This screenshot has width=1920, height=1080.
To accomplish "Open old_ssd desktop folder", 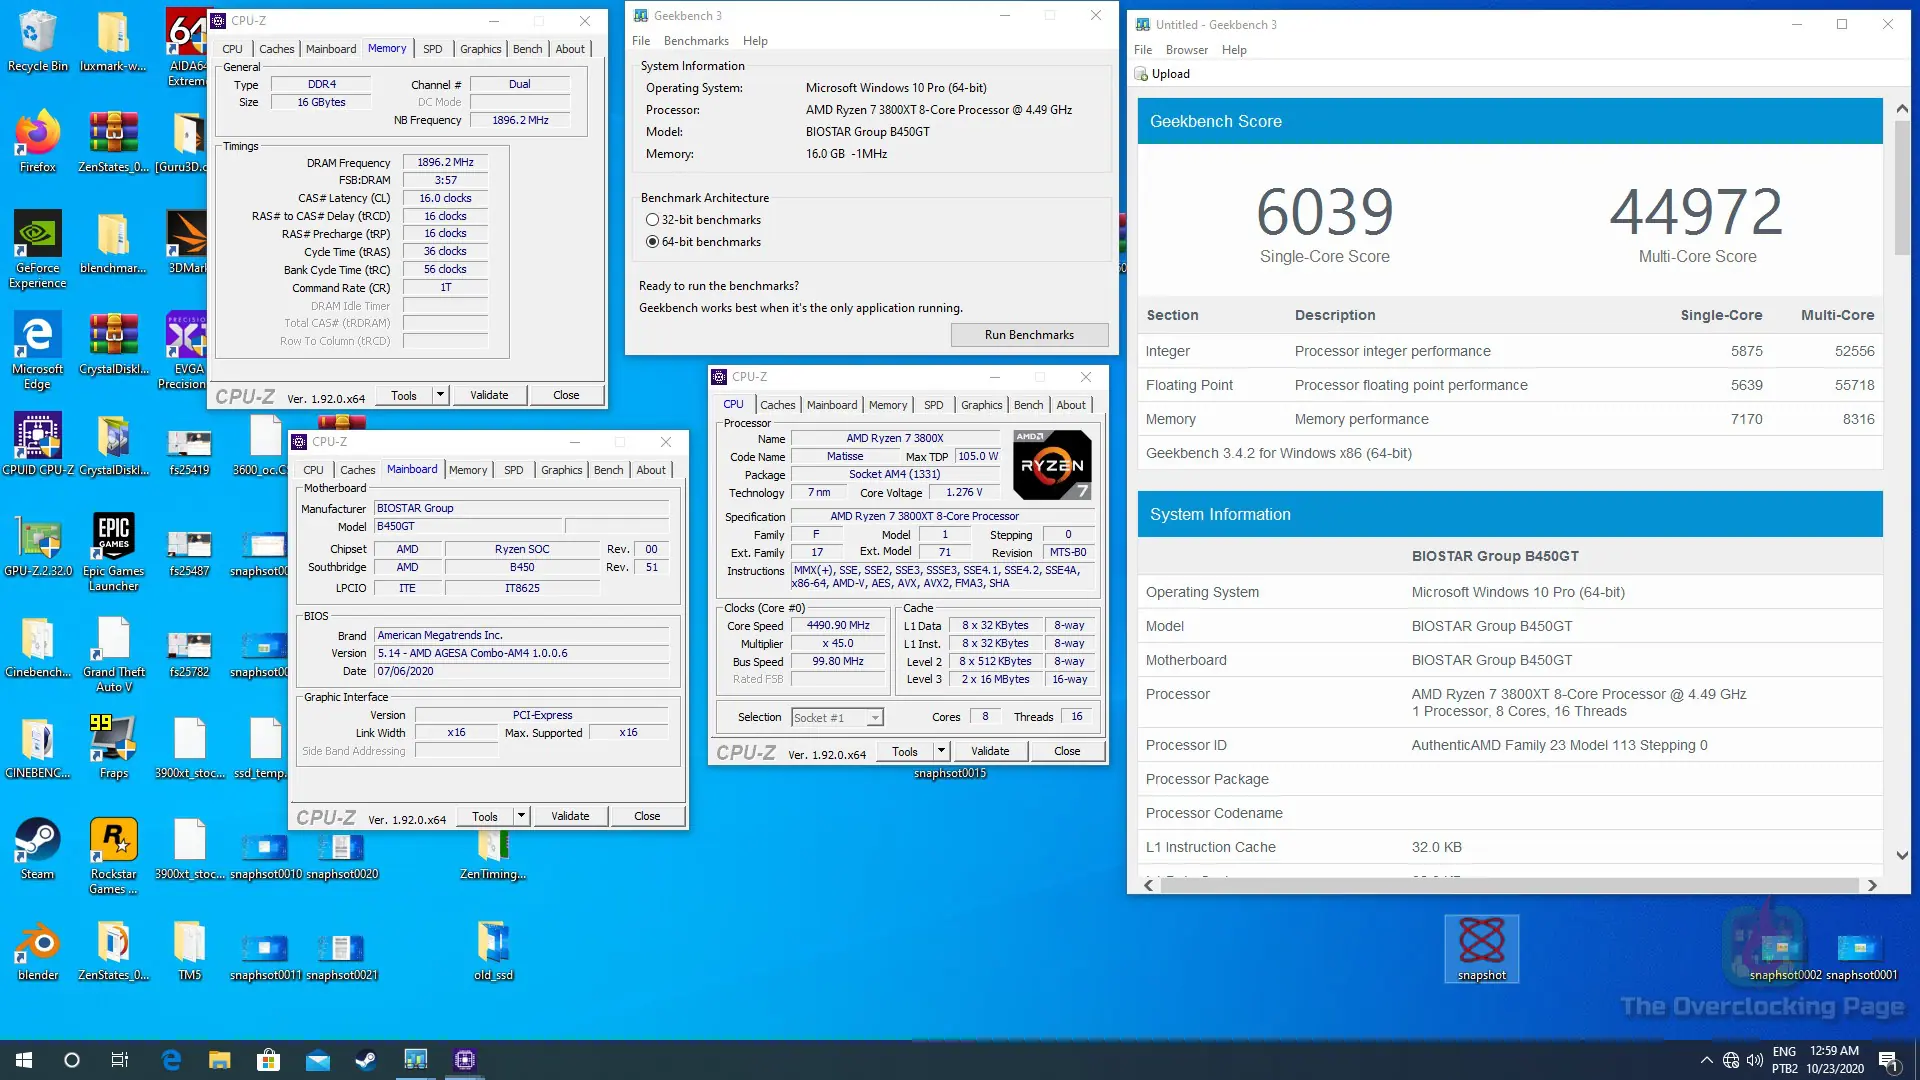I will point(492,950).
